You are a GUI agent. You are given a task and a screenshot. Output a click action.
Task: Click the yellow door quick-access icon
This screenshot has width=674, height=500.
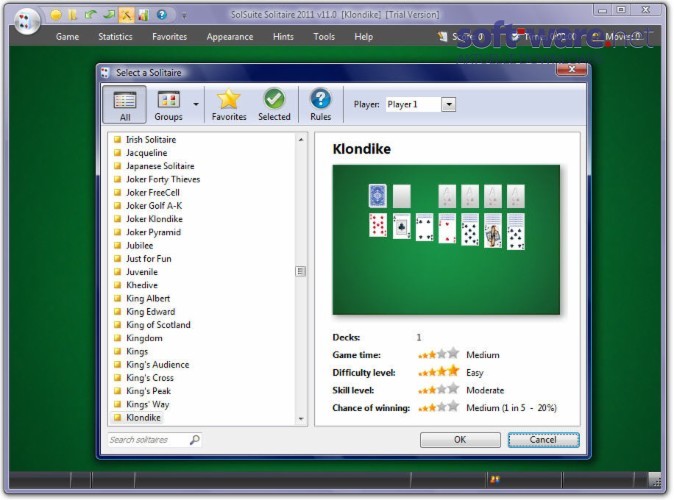tap(73, 15)
